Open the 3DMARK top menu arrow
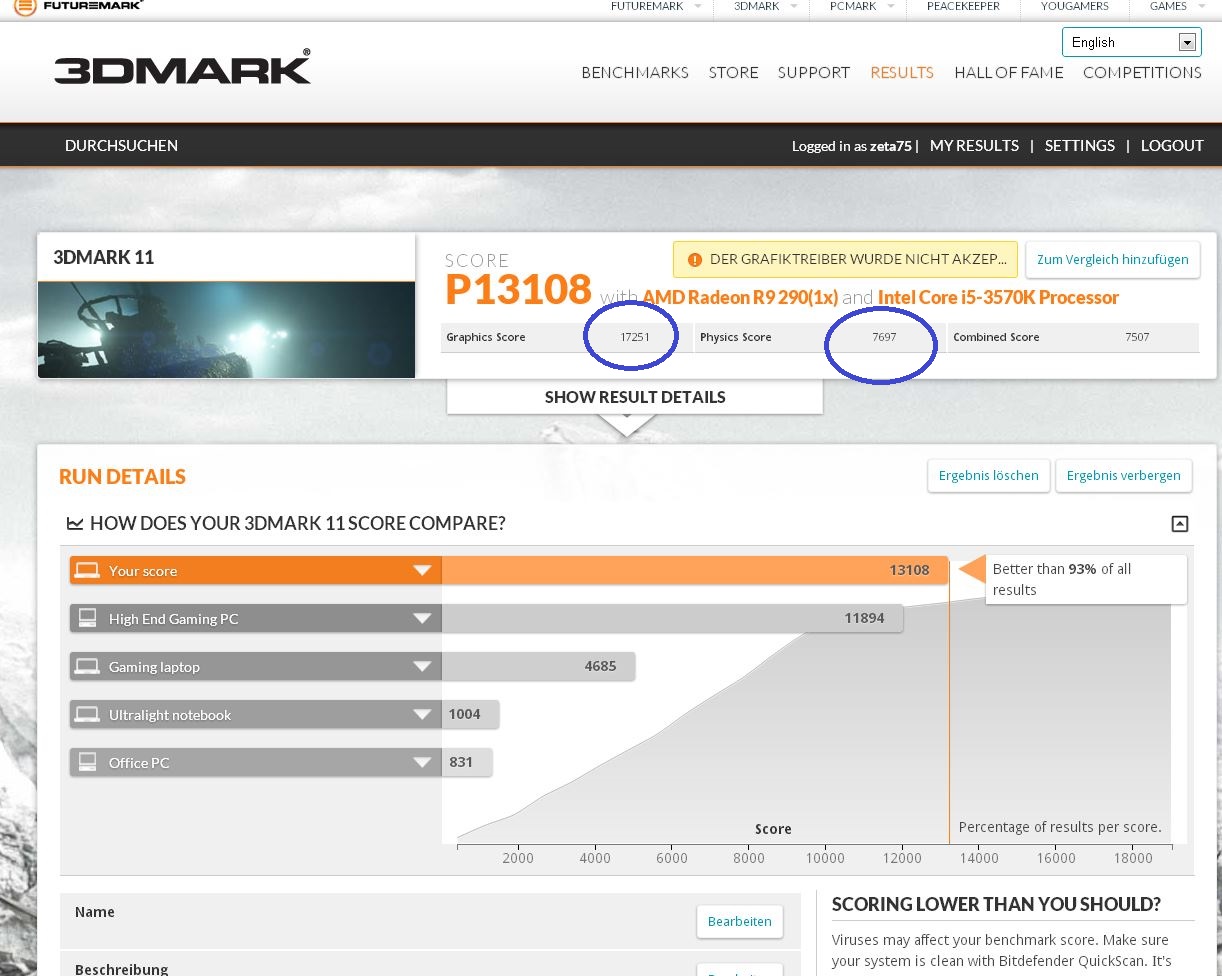This screenshot has height=976, width=1222. 795,6
